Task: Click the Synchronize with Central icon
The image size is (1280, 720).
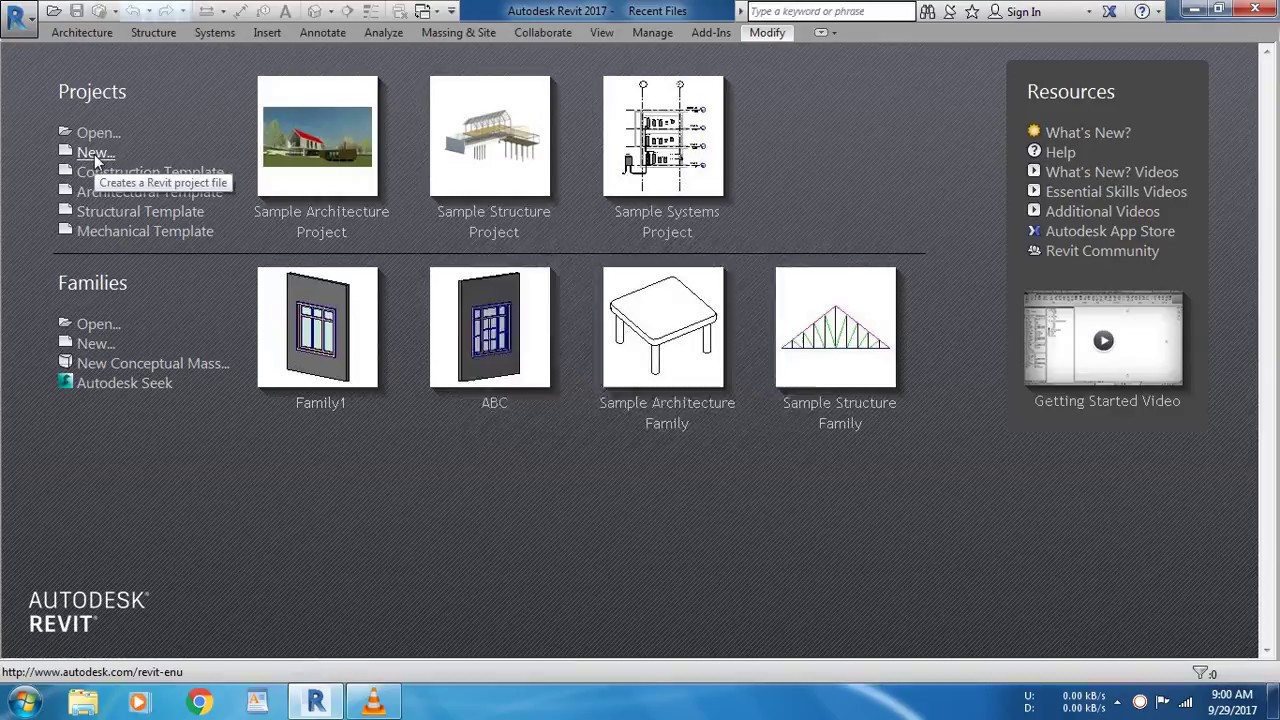Action: [x=99, y=11]
